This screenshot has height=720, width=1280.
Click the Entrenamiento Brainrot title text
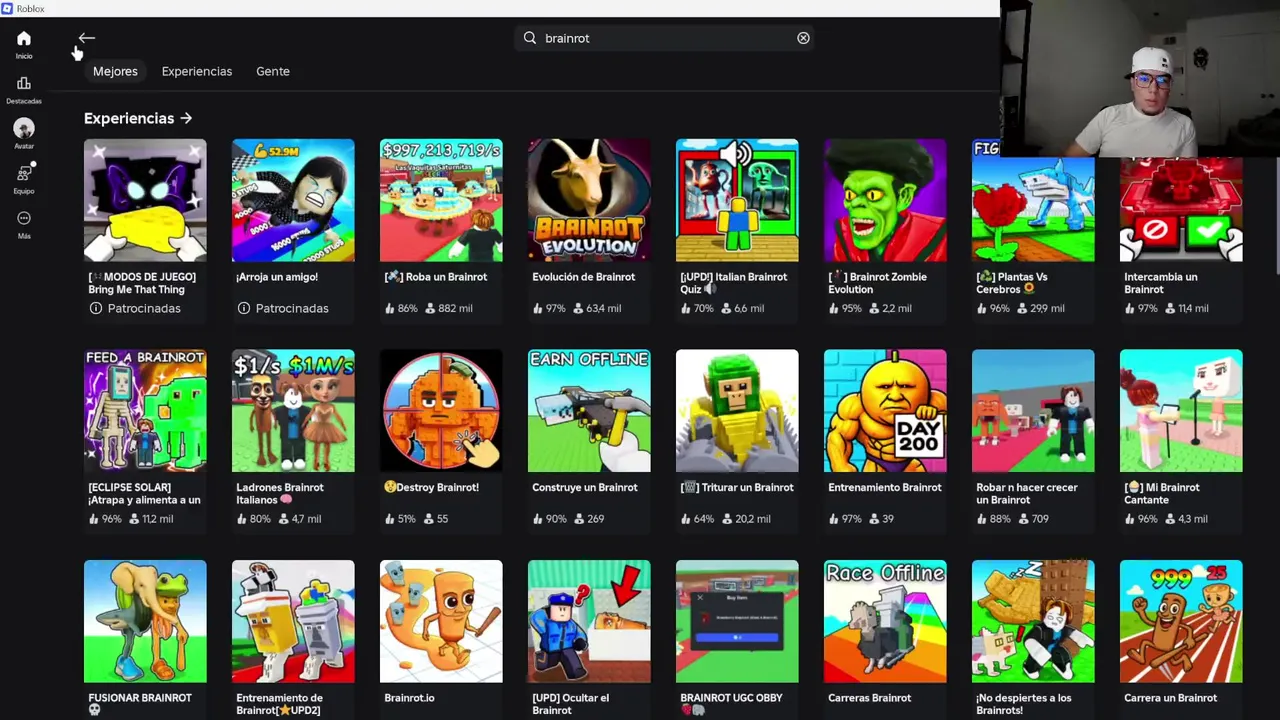click(x=885, y=487)
